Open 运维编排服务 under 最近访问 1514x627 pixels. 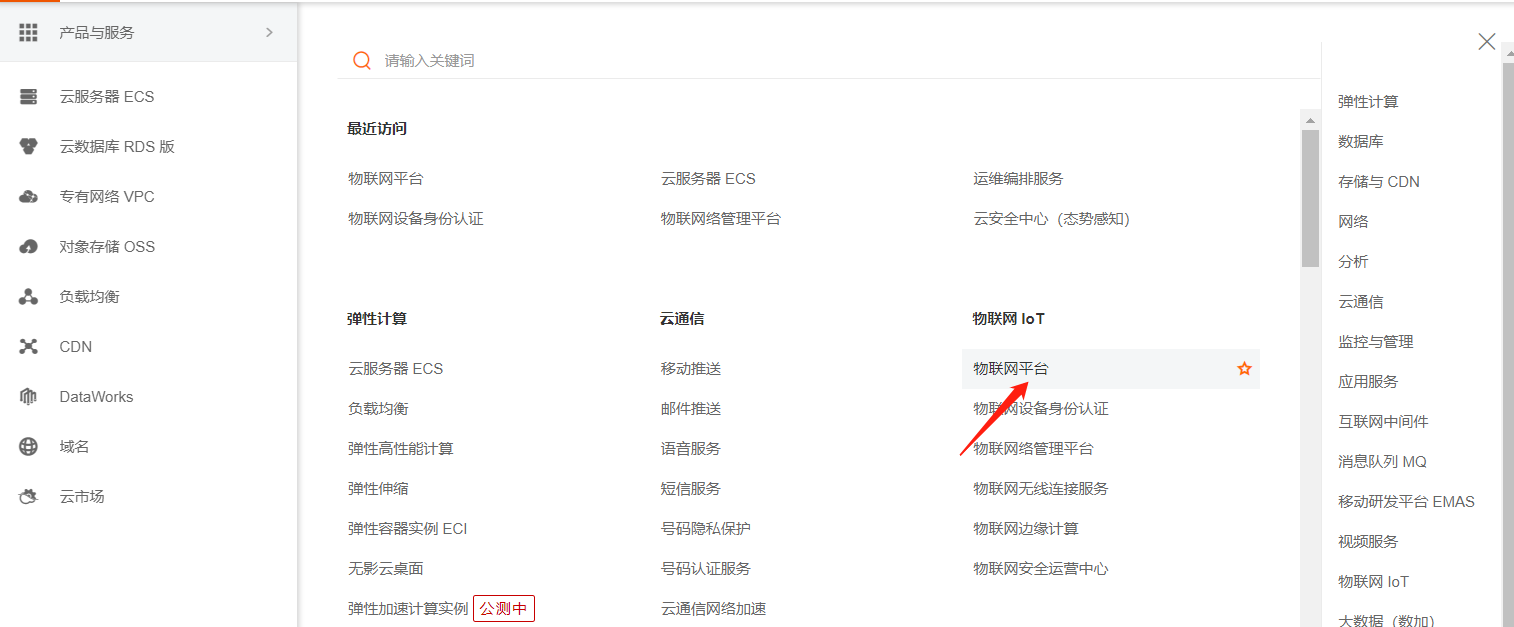[x=1018, y=179]
